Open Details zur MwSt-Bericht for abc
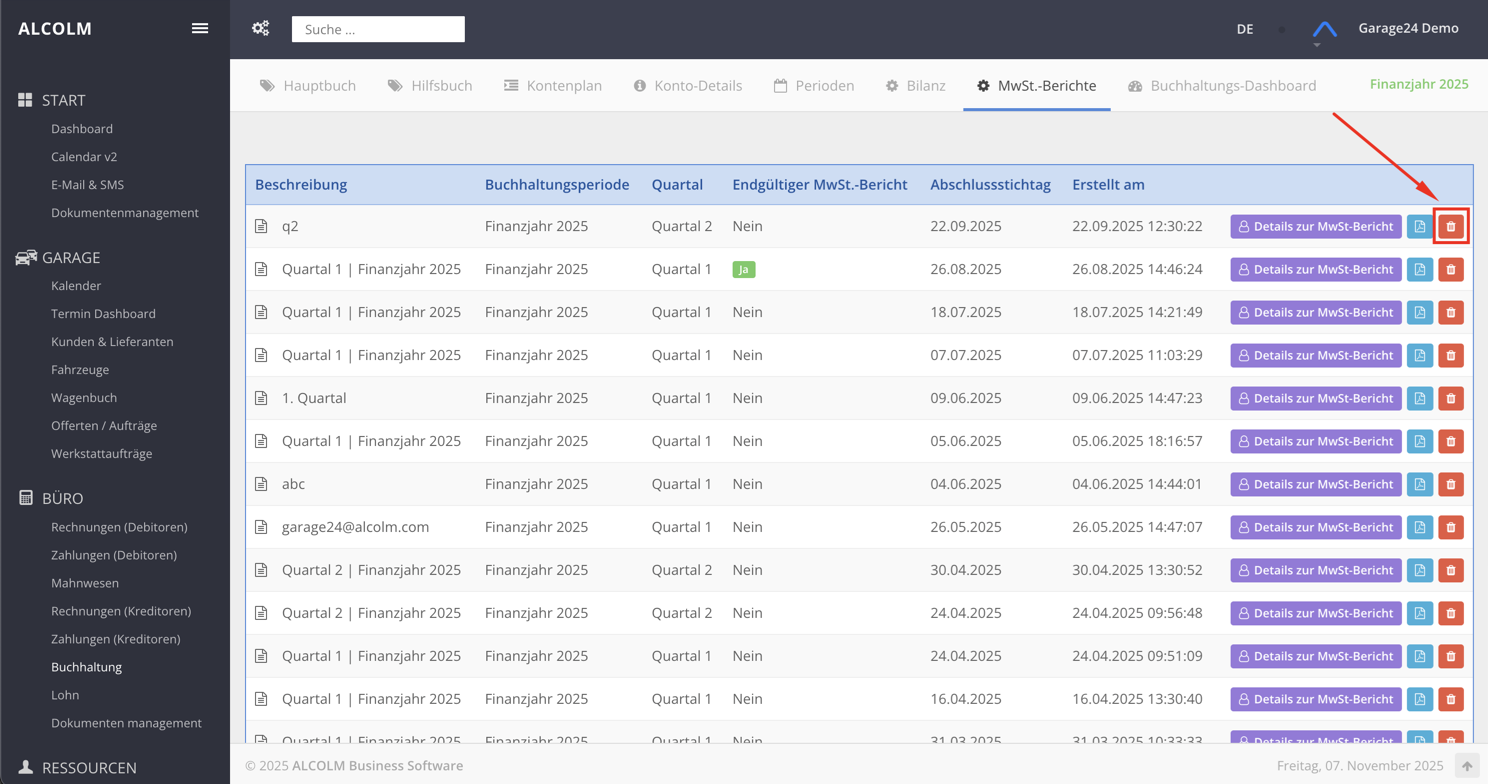This screenshot has width=1489, height=784. click(x=1315, y=485)
